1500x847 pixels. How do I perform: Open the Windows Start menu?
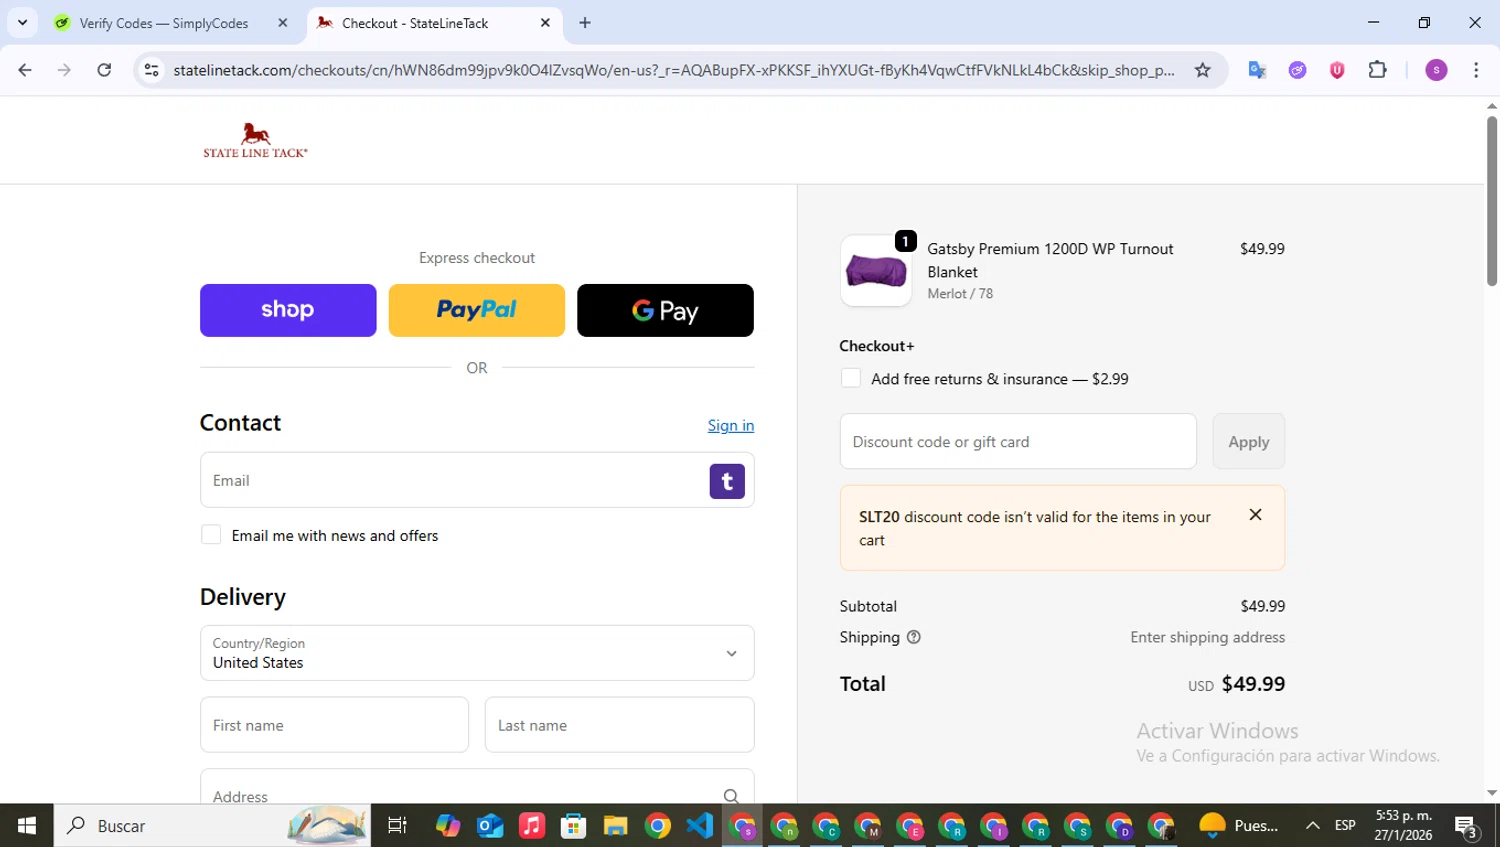[27, 826]
